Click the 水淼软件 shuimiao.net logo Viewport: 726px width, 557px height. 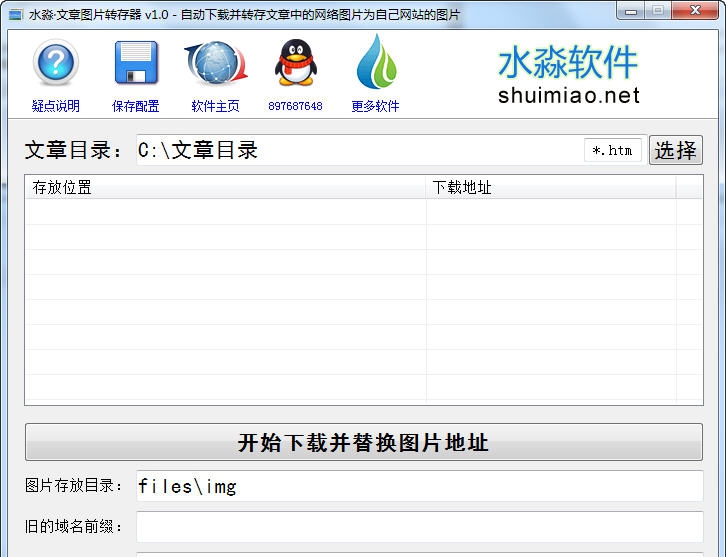pyautogui.click(x=569, y=74)
